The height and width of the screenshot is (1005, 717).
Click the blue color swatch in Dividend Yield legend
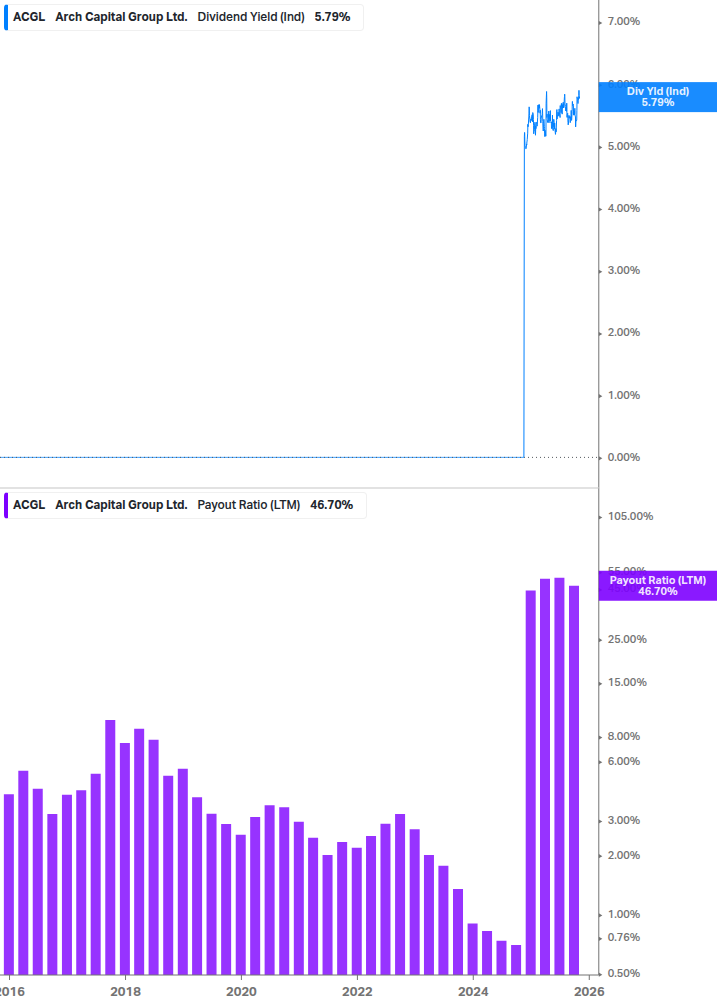[x=6, y=17]
